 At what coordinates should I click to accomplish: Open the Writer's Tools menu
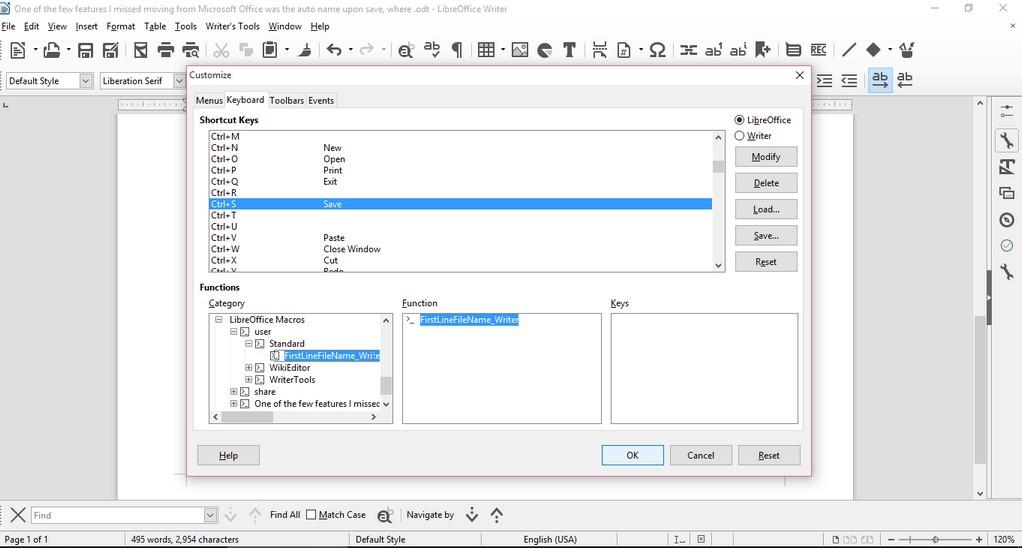(232, 26)
